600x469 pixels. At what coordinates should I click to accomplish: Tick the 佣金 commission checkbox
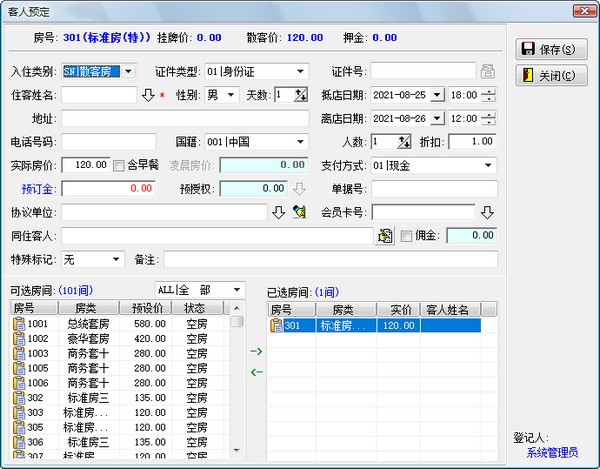(406, 236)
